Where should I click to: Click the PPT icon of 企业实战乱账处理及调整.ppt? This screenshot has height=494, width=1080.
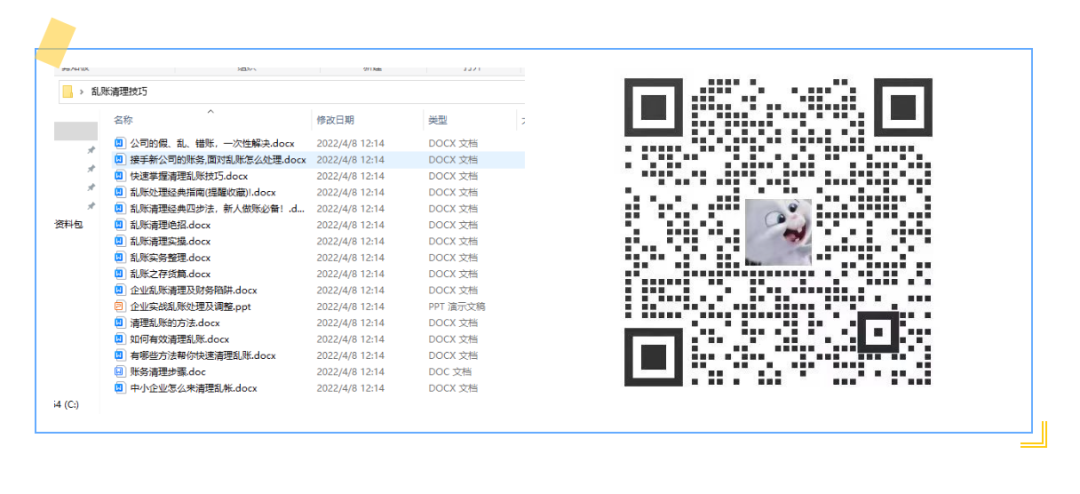coord(119,306)
